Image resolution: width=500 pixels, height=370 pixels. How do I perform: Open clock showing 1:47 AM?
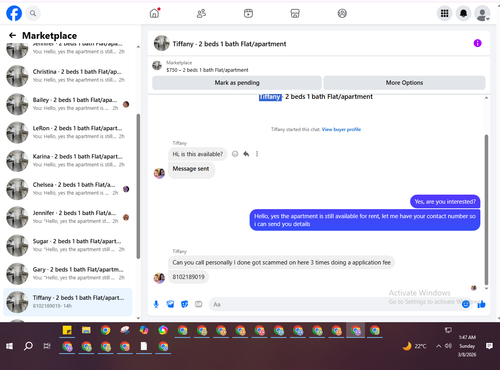click(467, 346)
